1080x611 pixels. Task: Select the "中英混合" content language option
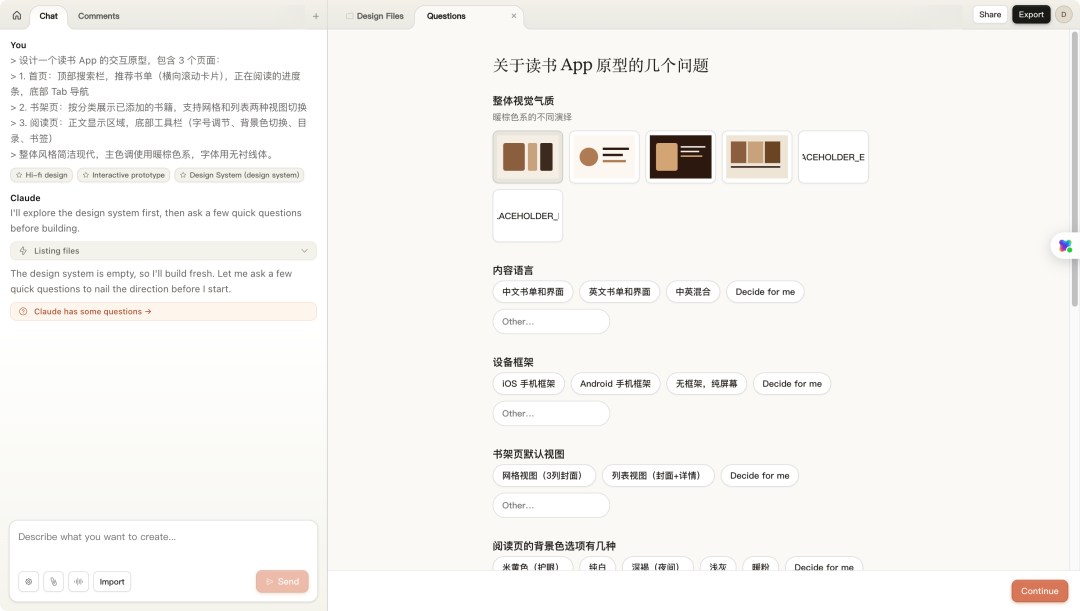pyautogui.click(x=693, y=291)
